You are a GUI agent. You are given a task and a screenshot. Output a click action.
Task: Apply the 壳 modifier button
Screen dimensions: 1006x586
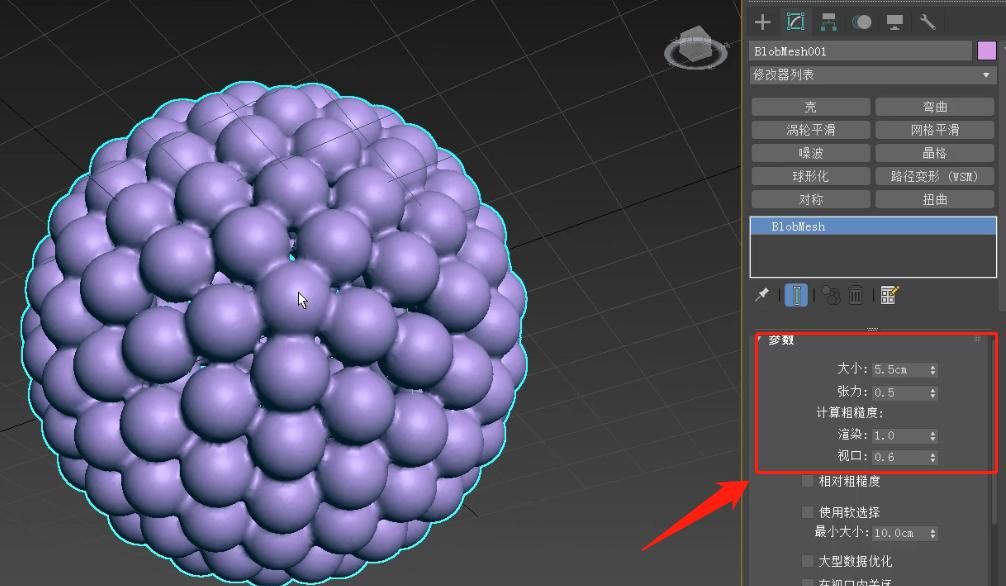[x=811, y=107]
